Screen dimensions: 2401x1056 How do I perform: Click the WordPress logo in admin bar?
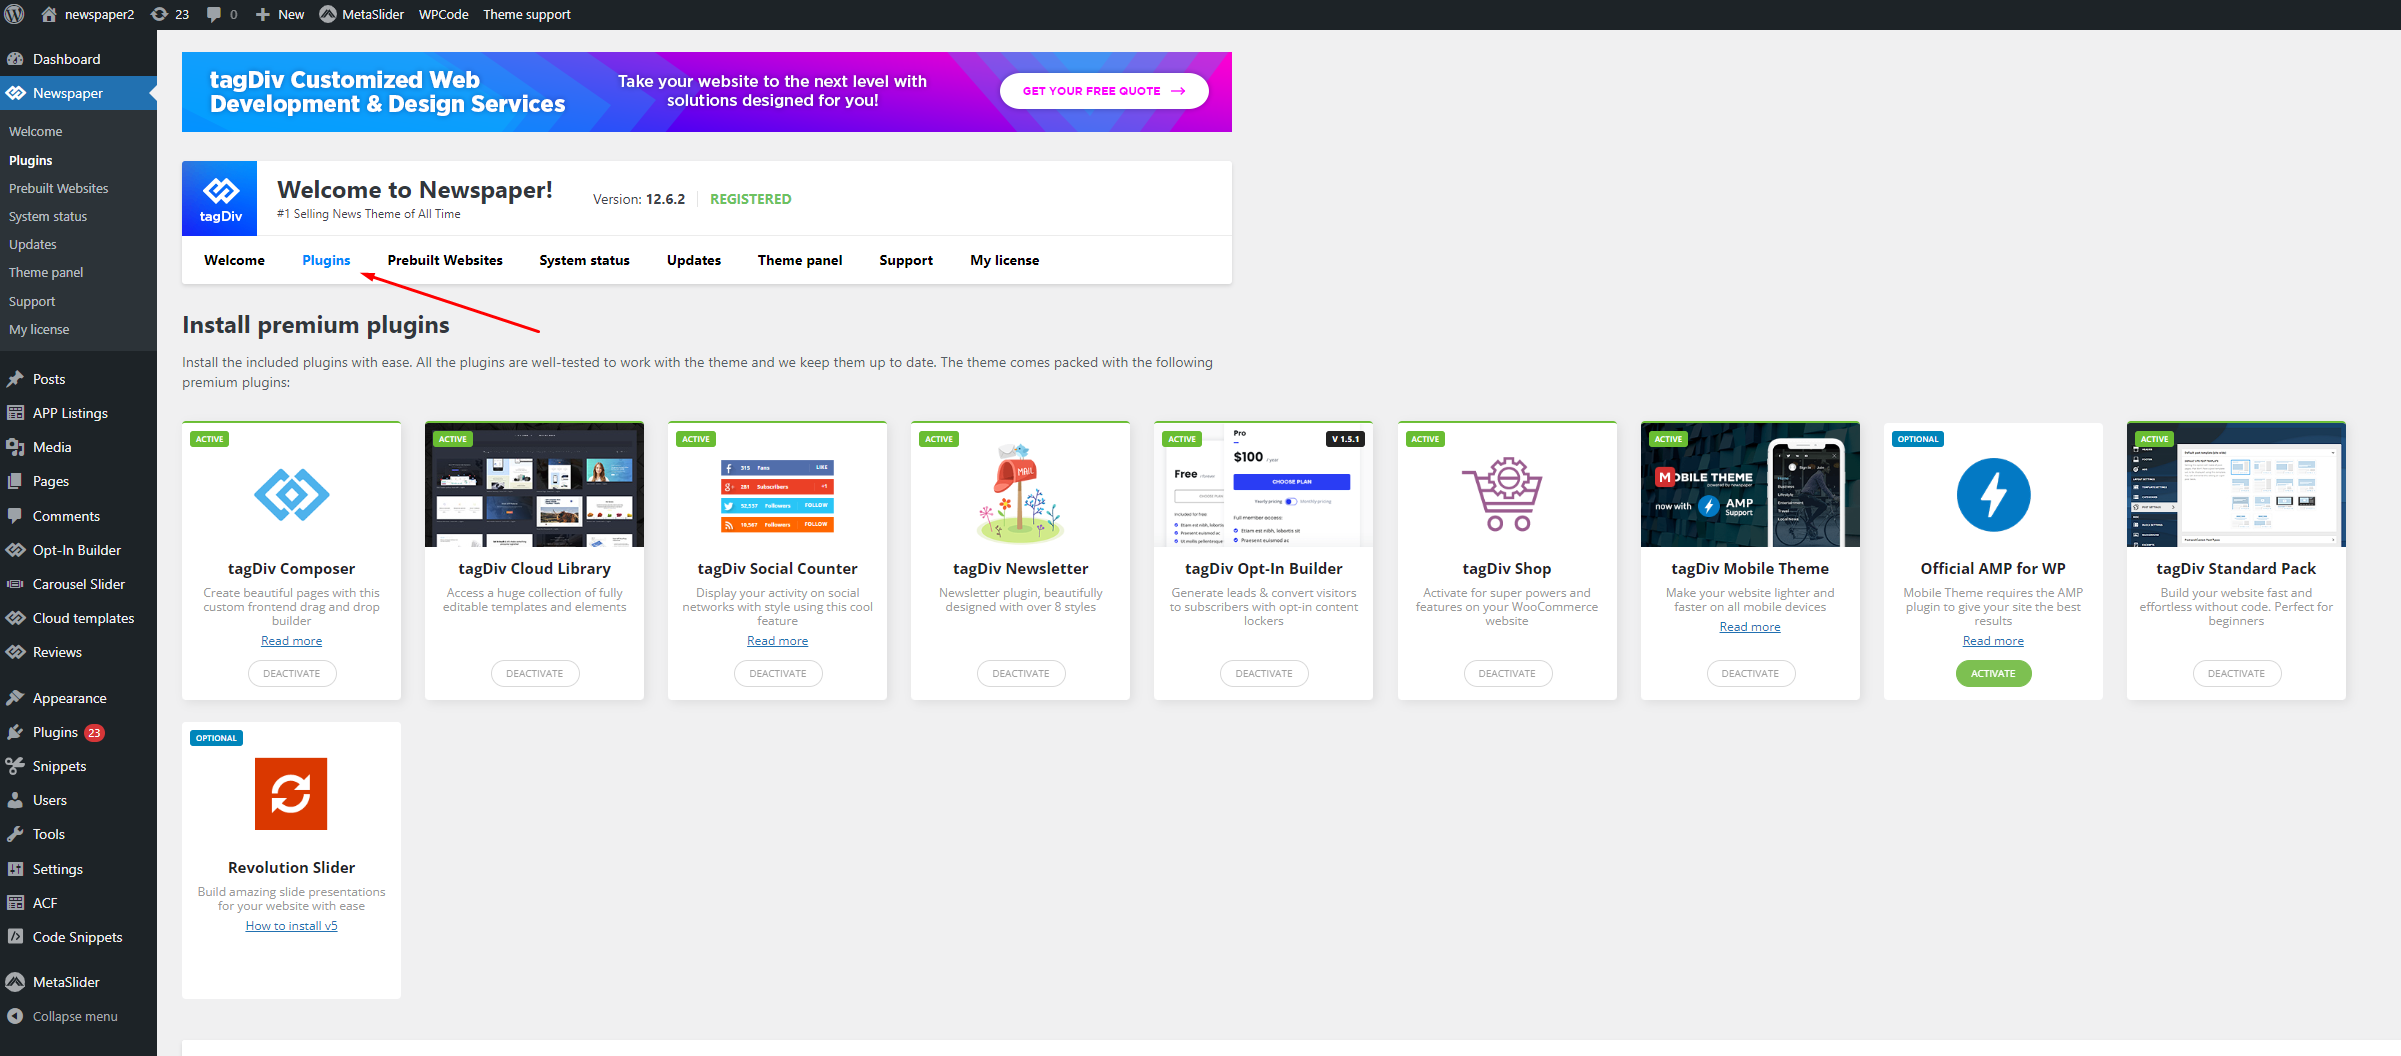click(x=15, y=14)
